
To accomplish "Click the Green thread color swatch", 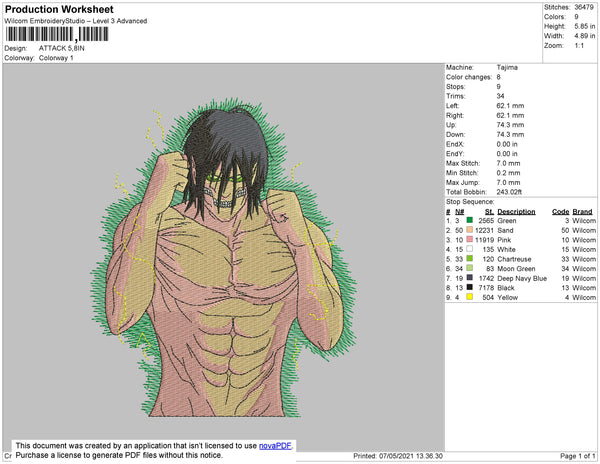I will tap(470, 220).
